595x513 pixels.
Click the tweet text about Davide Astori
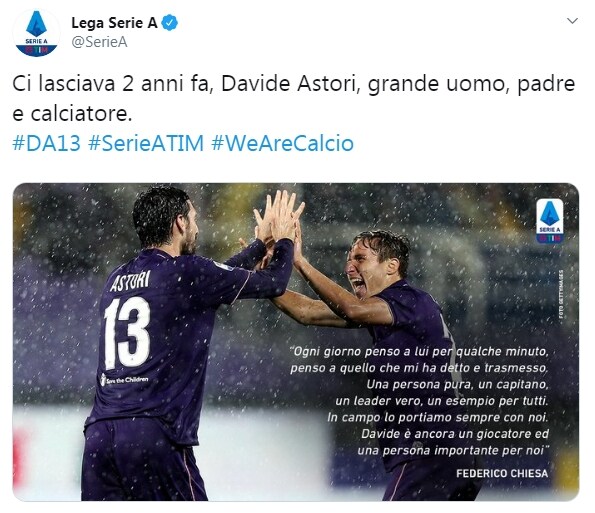(x=294, y=98)
